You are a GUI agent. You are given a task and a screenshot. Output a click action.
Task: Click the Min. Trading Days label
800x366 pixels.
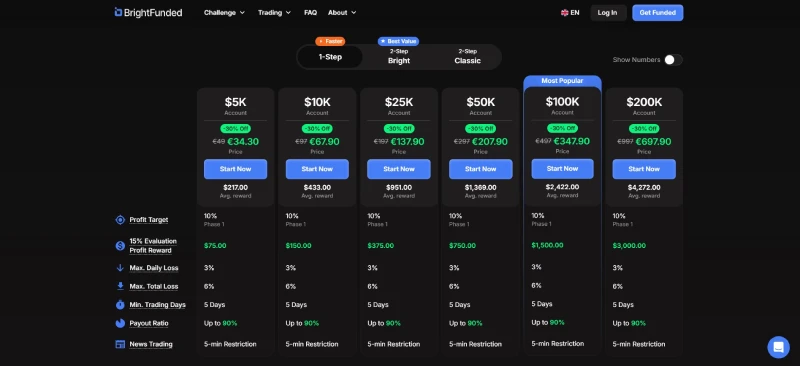[158, 305]
